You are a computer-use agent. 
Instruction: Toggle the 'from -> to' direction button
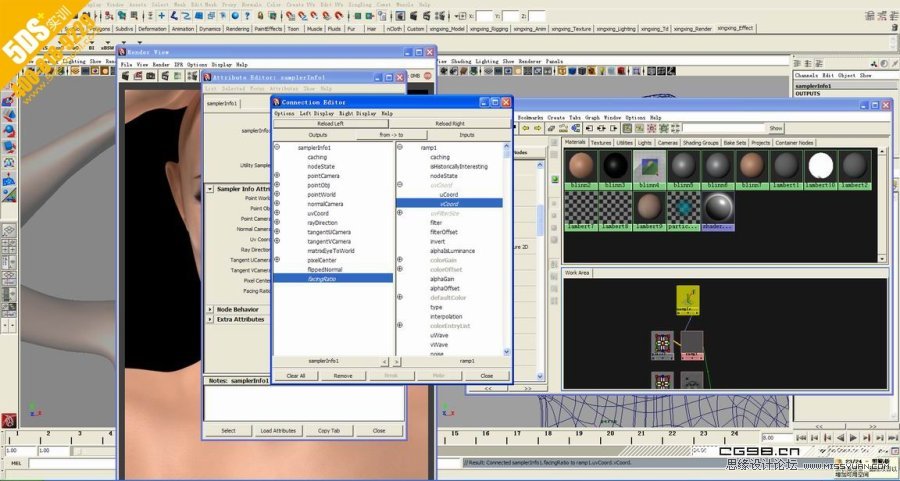click(x=392, y=134)
